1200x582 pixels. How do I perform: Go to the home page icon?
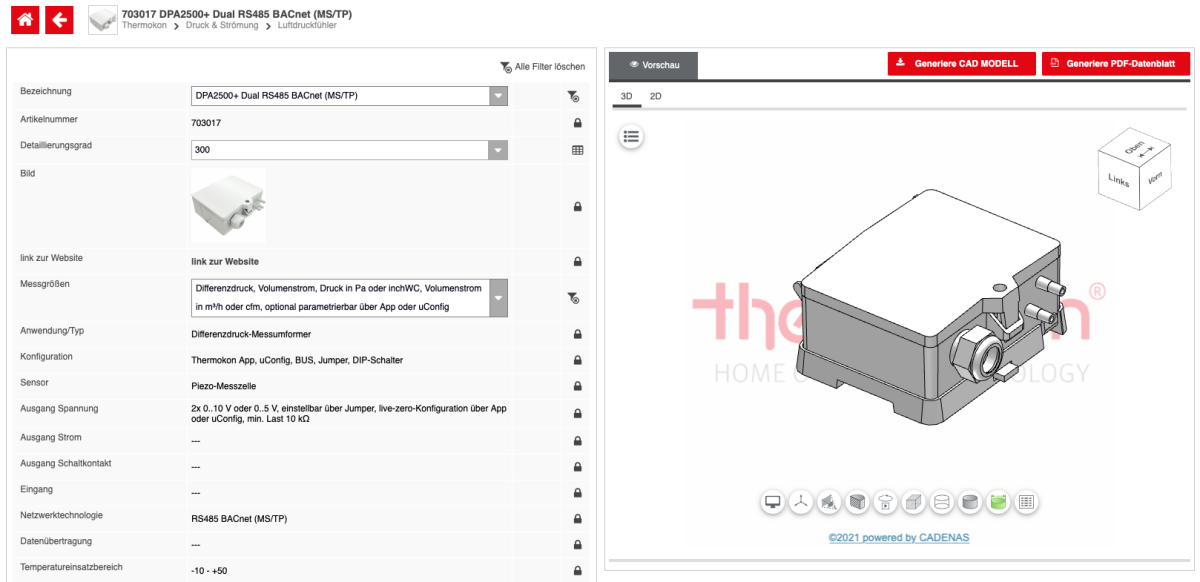[25, 19]
